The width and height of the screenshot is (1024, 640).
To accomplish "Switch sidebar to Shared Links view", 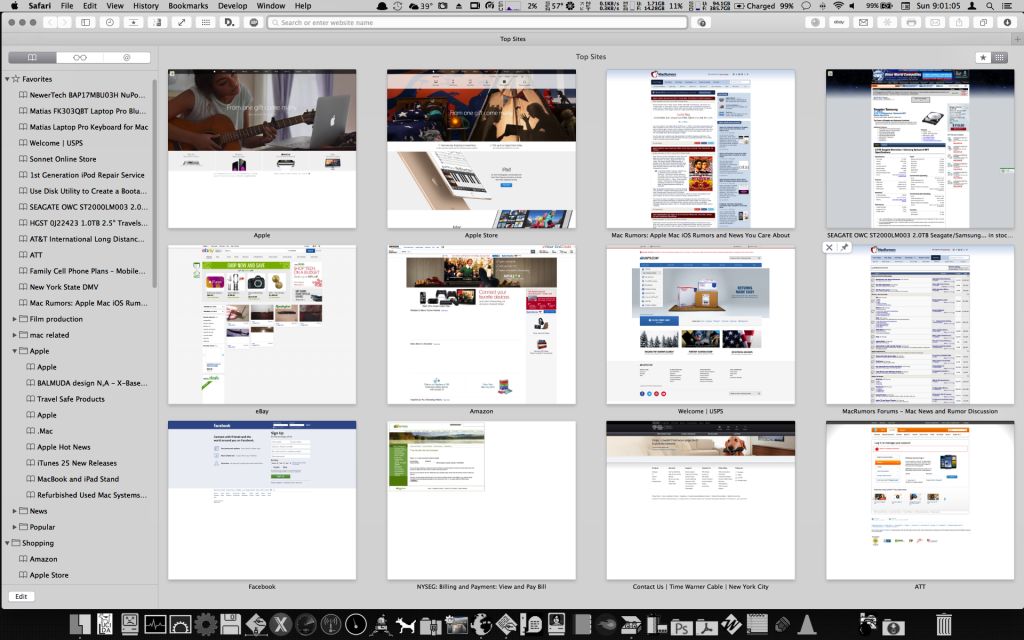I will click(127, 57).
